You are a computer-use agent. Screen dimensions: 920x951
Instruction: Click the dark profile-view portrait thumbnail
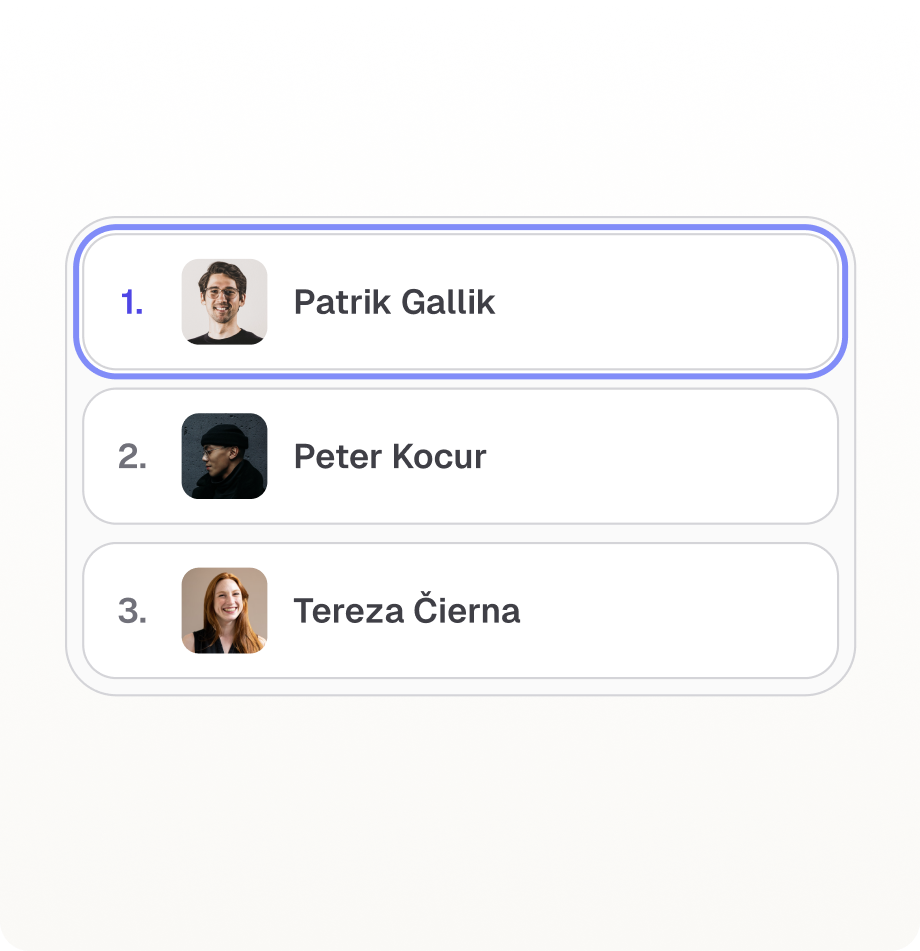point(224,456)
